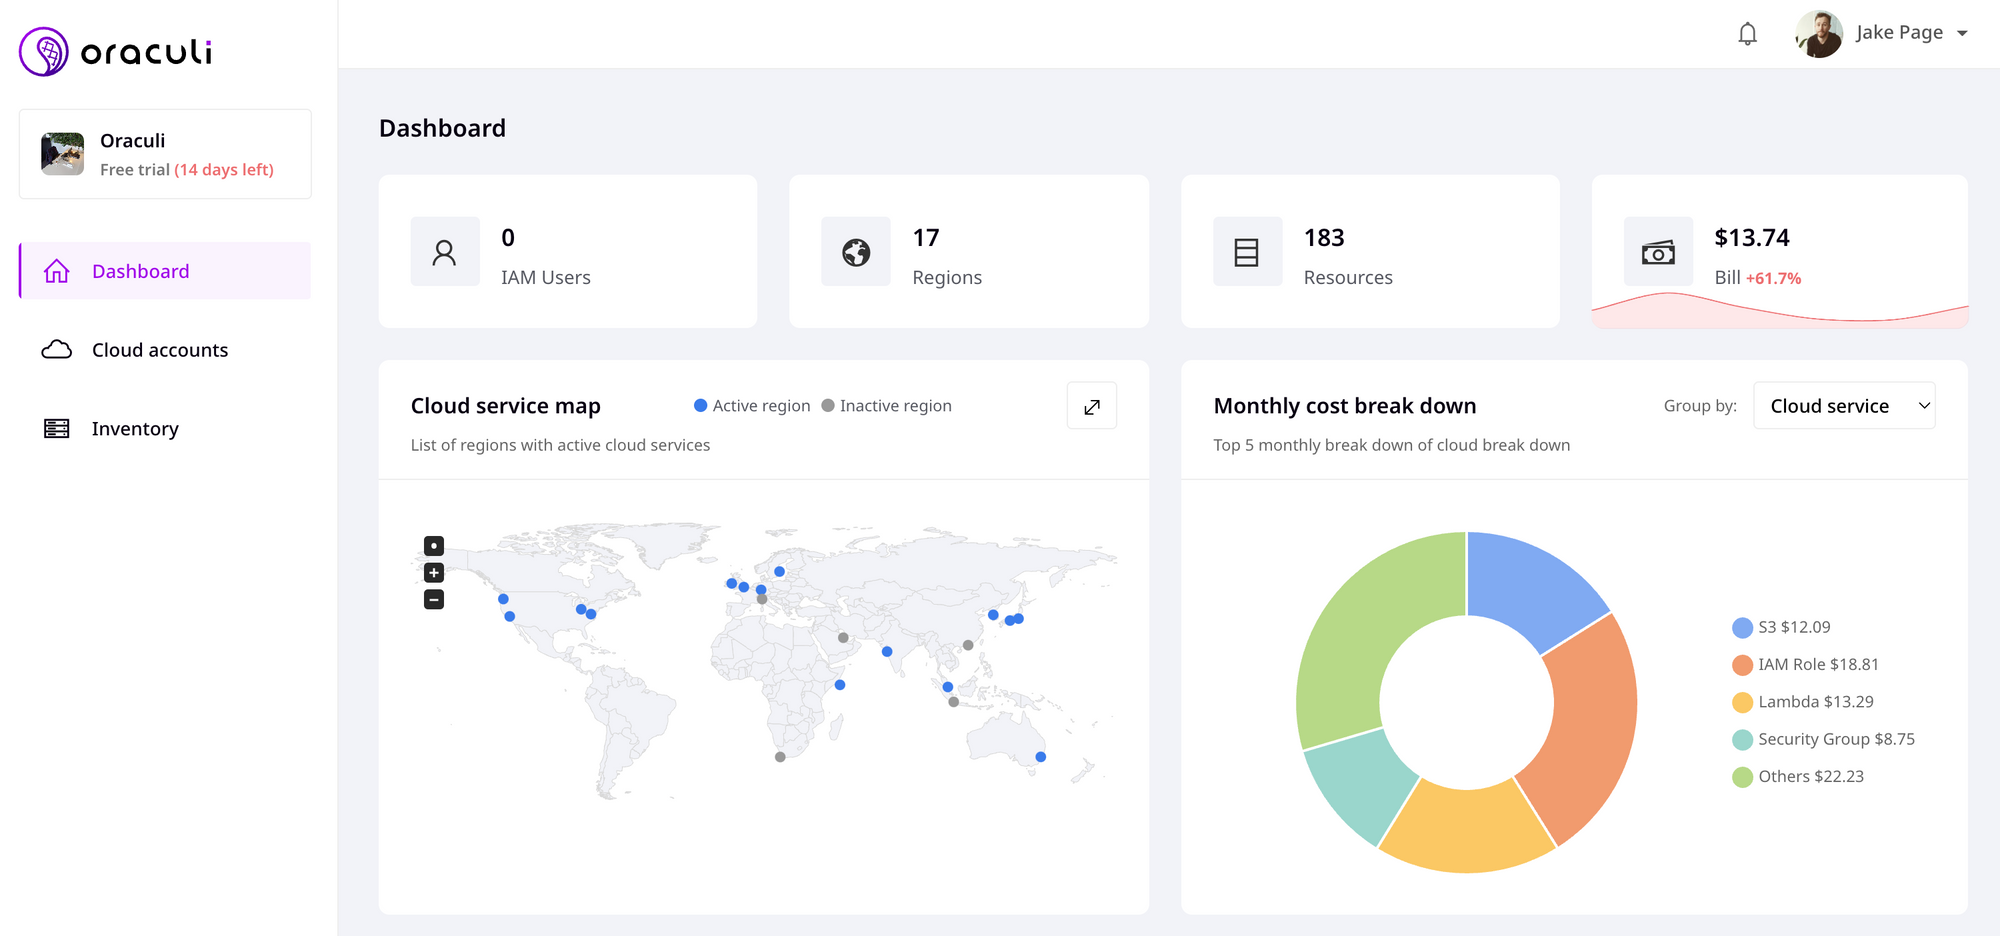The width and height of the screenshot is (2000, 936).
Task: Click the IAM Users person icon
Action: point(445,252)
